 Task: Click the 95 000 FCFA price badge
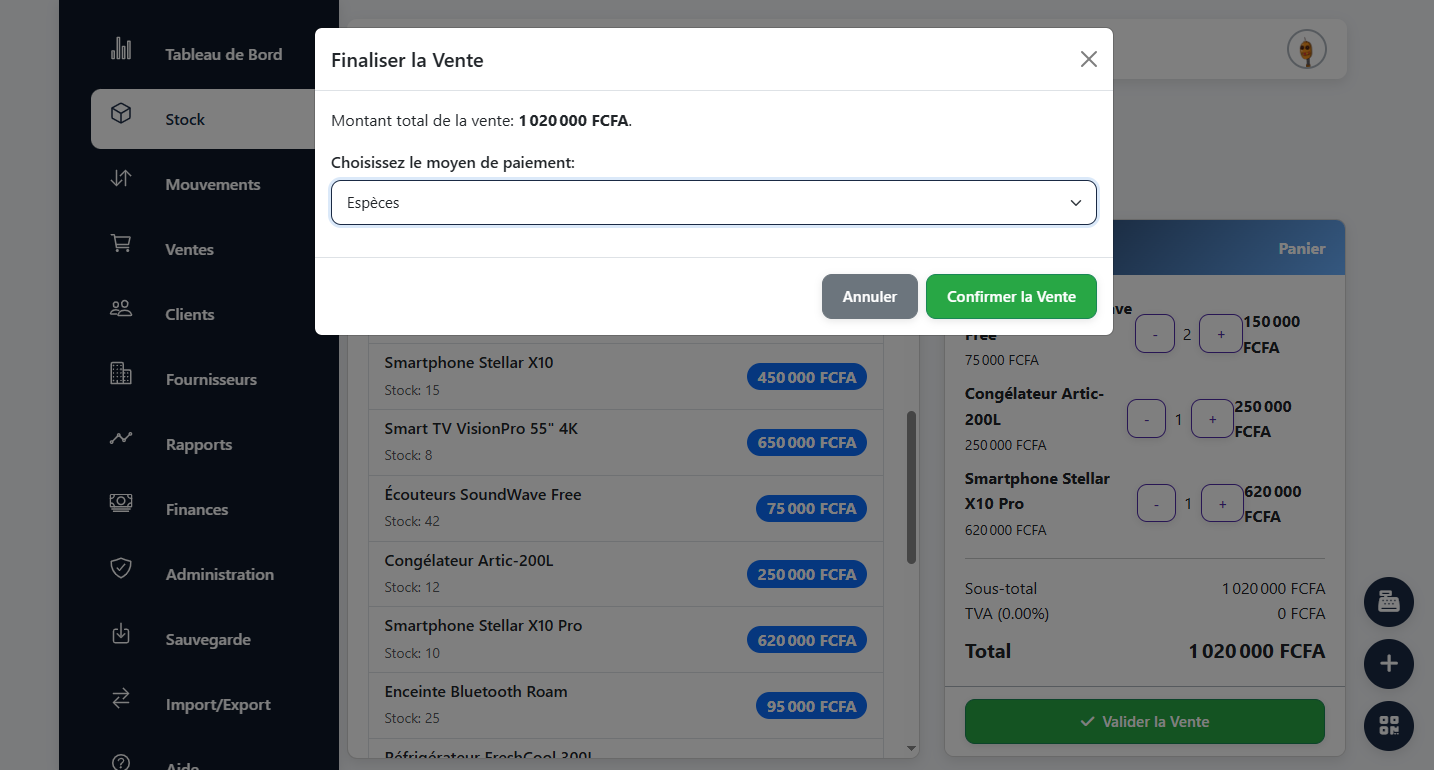[x=811, y=706]
